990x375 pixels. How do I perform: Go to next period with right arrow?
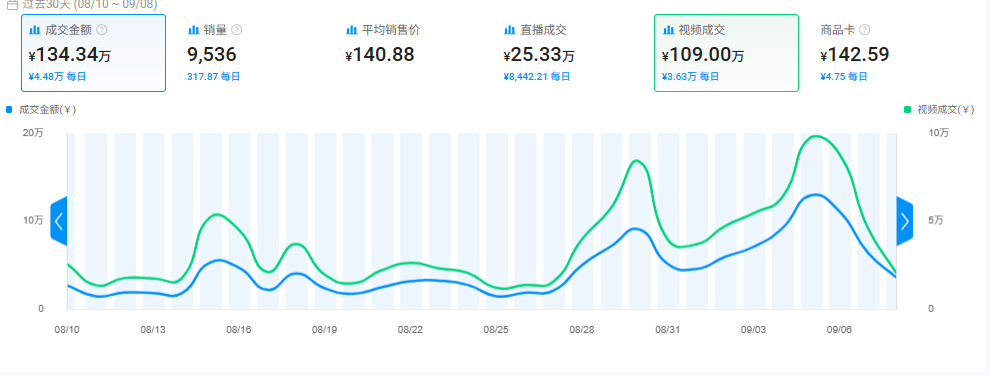905,221
